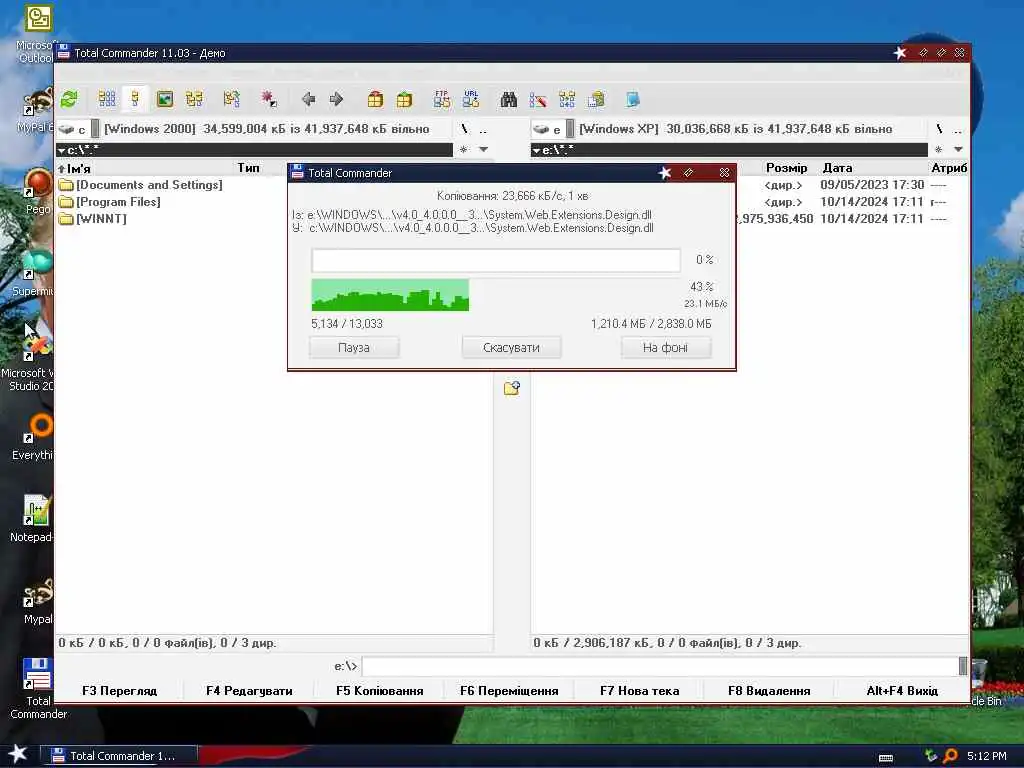Open right panel directory favorites star
Screen dimensions: 1024x768
(938, 150)
